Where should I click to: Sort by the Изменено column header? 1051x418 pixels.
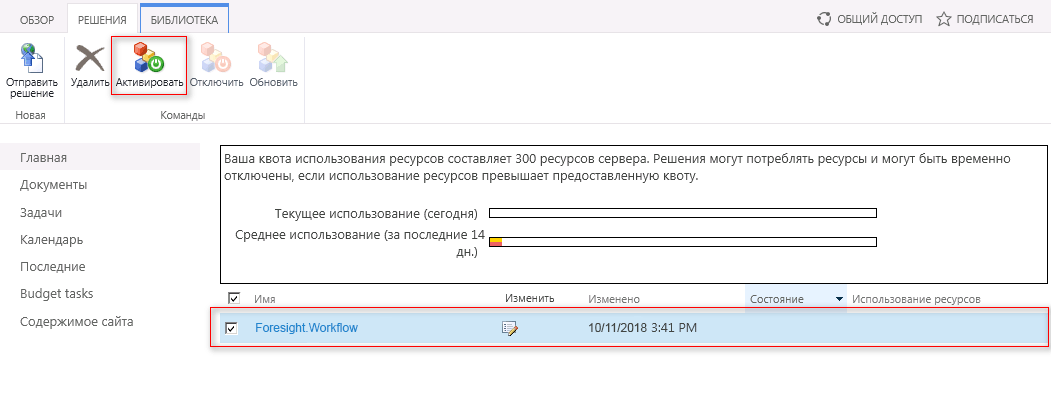coord(614,299)
